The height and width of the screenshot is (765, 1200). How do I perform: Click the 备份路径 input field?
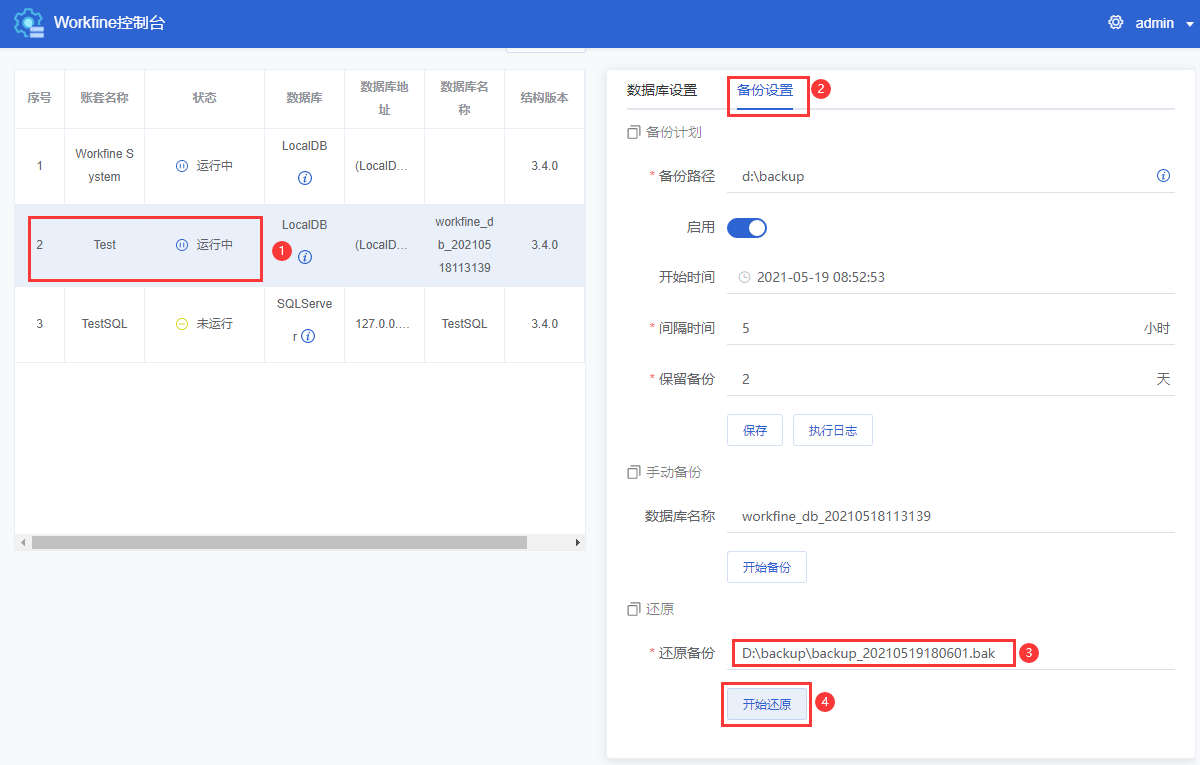[951, 176]
